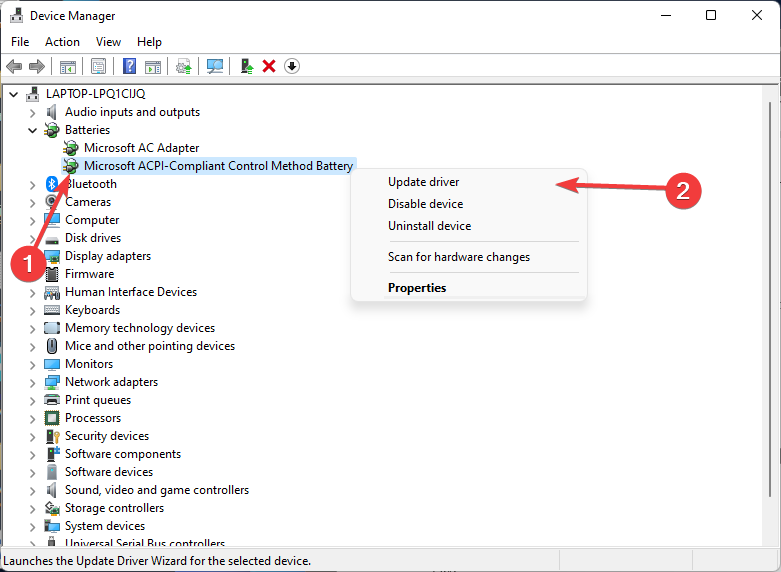
Task: Click the Memory technology devices icon
Action: coord(52,328)
